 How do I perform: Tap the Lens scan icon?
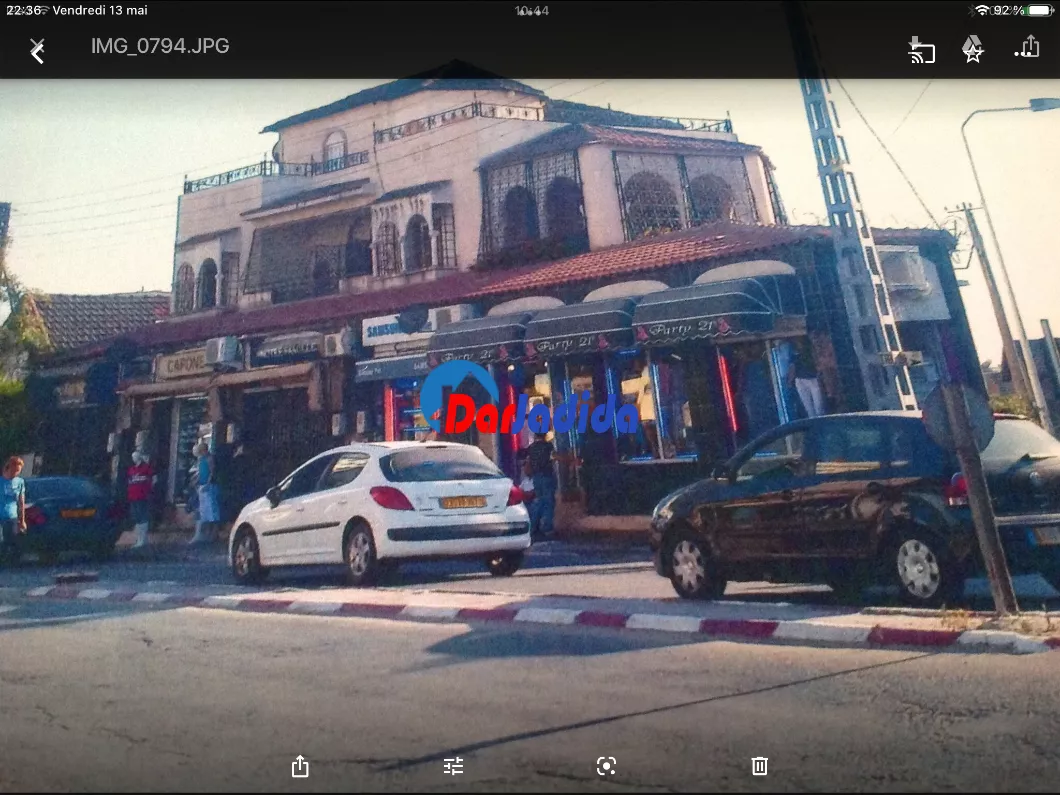(x=606, y=766)
